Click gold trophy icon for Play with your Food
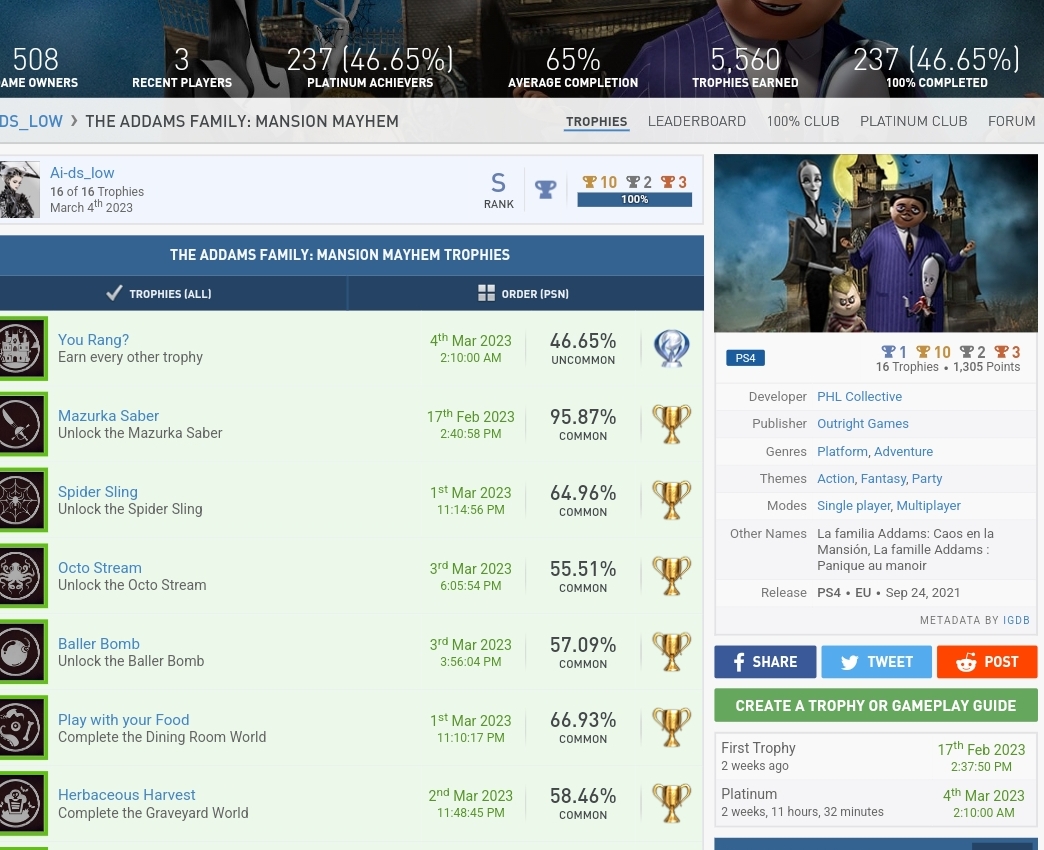 click(671, 728)
